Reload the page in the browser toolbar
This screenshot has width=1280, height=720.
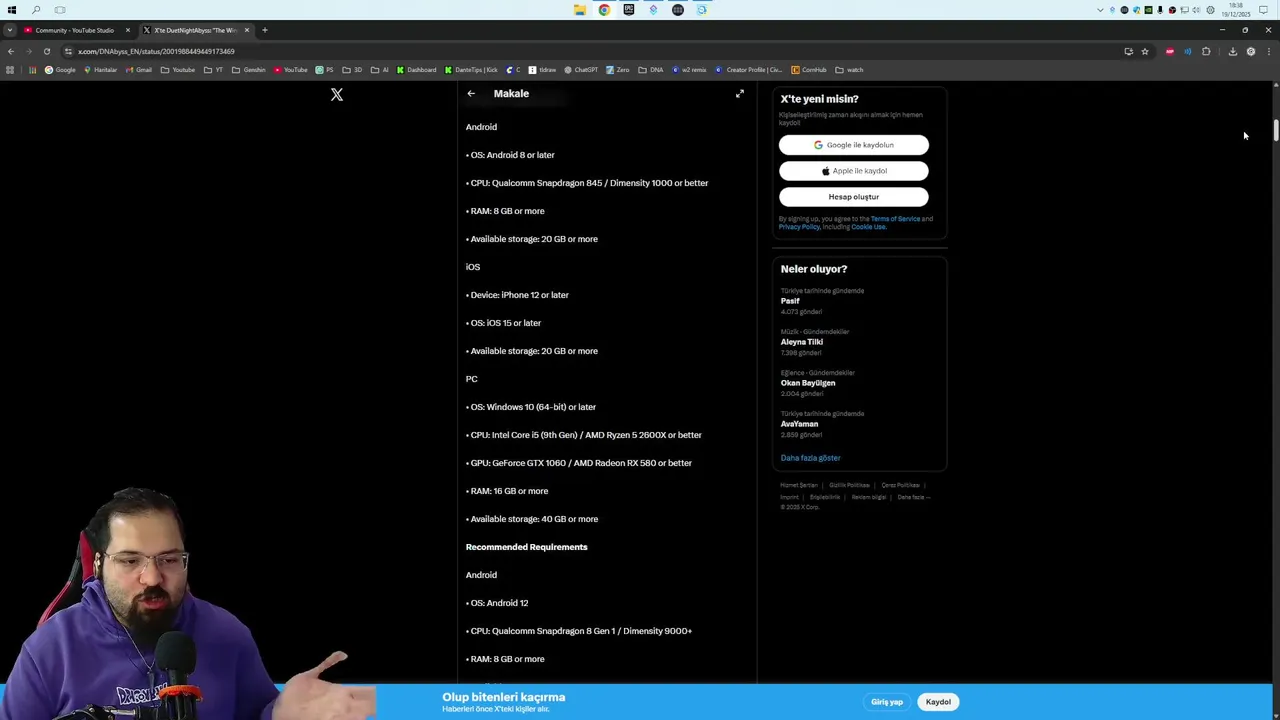pyautogui.click(x=46, y=51)
